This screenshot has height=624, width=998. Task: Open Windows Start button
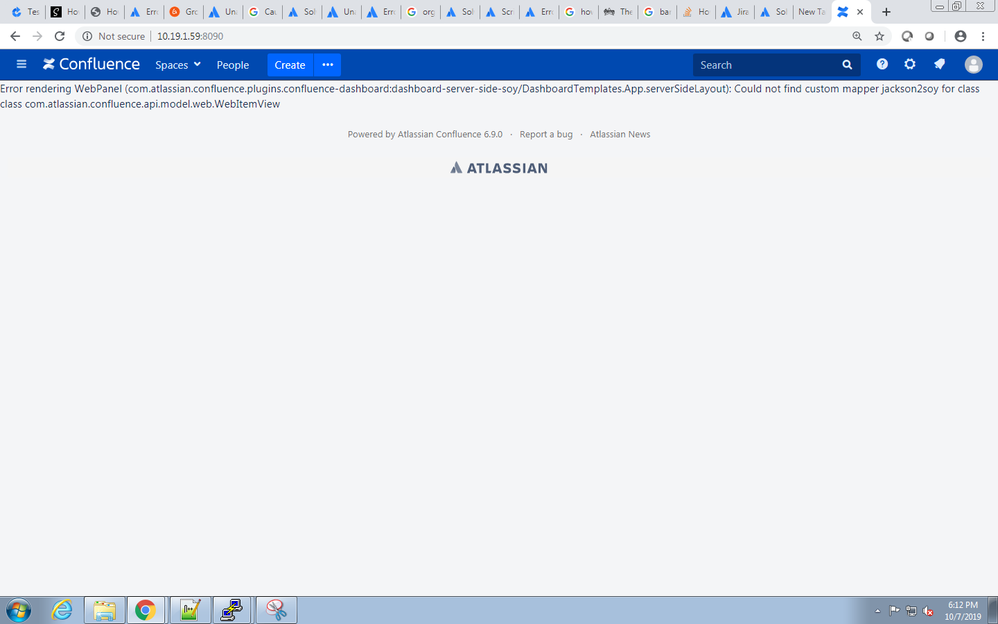pyautogui.click(x=18, y=610)
